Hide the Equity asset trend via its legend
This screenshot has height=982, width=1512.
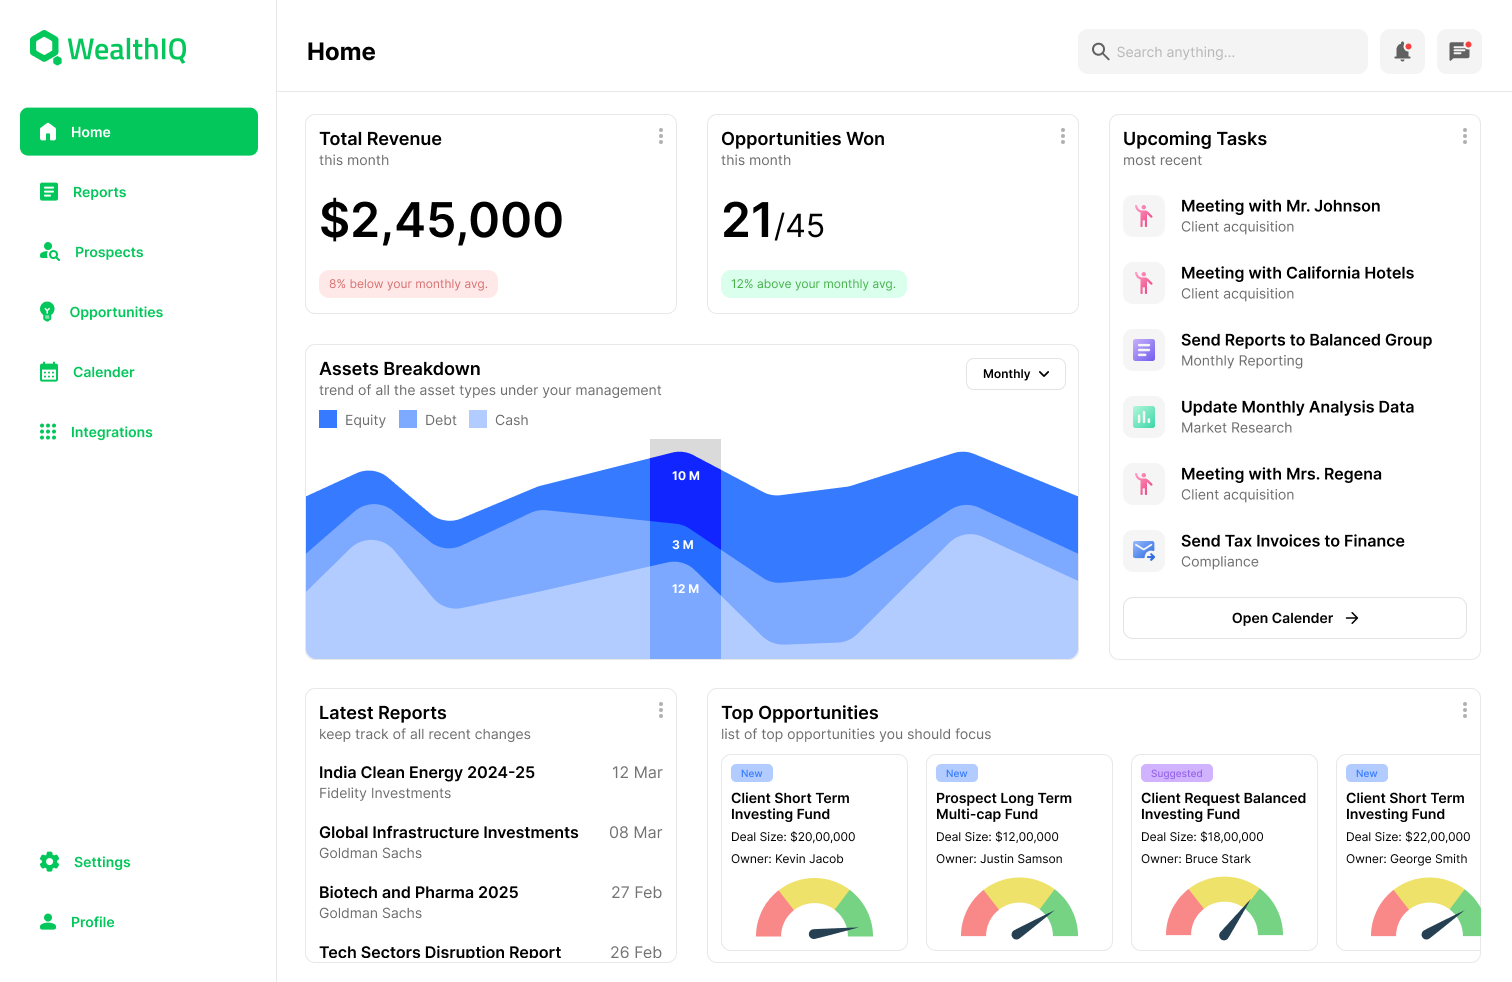(x=352, y=419)
